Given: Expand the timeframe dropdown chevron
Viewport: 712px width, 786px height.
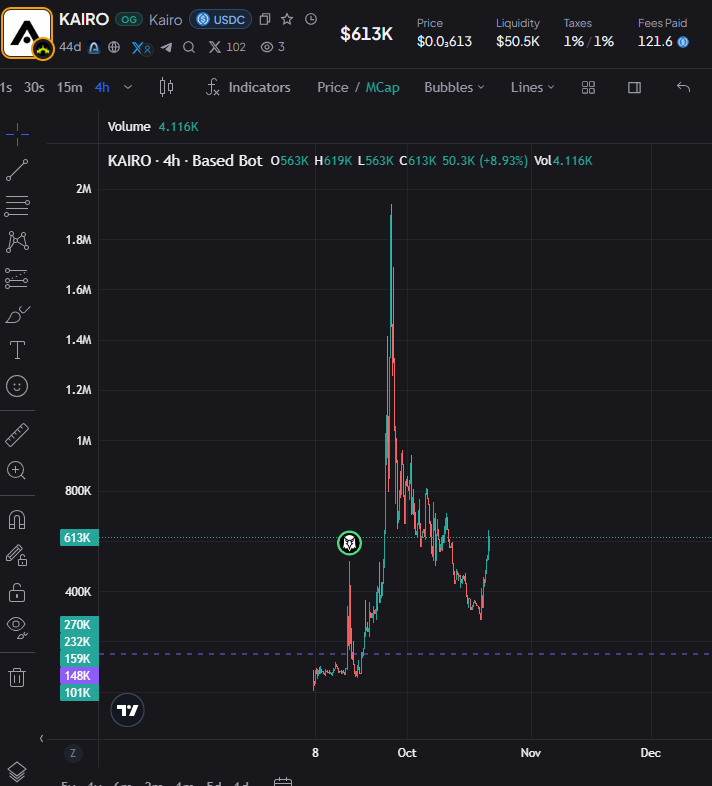Looking at the screenshot, I should click(x=128, y=87).
